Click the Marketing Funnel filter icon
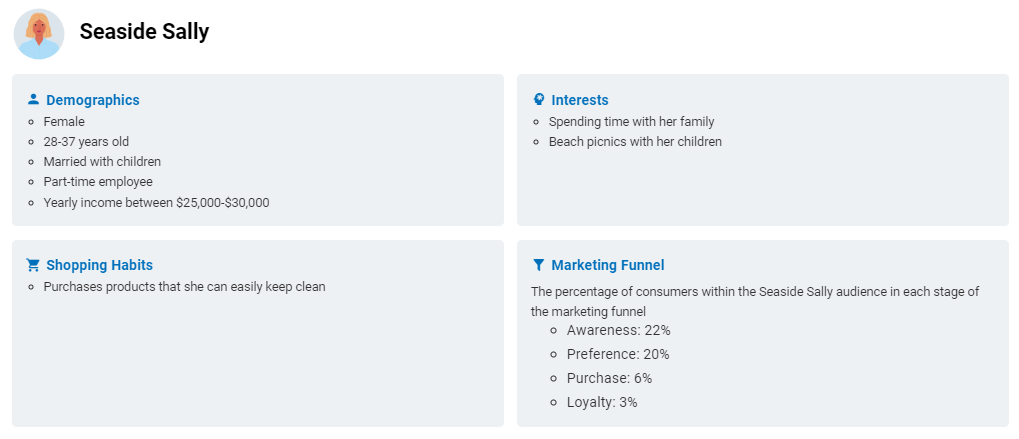The width and height of the screenshot is (1019, 439). tap(538, 265)
